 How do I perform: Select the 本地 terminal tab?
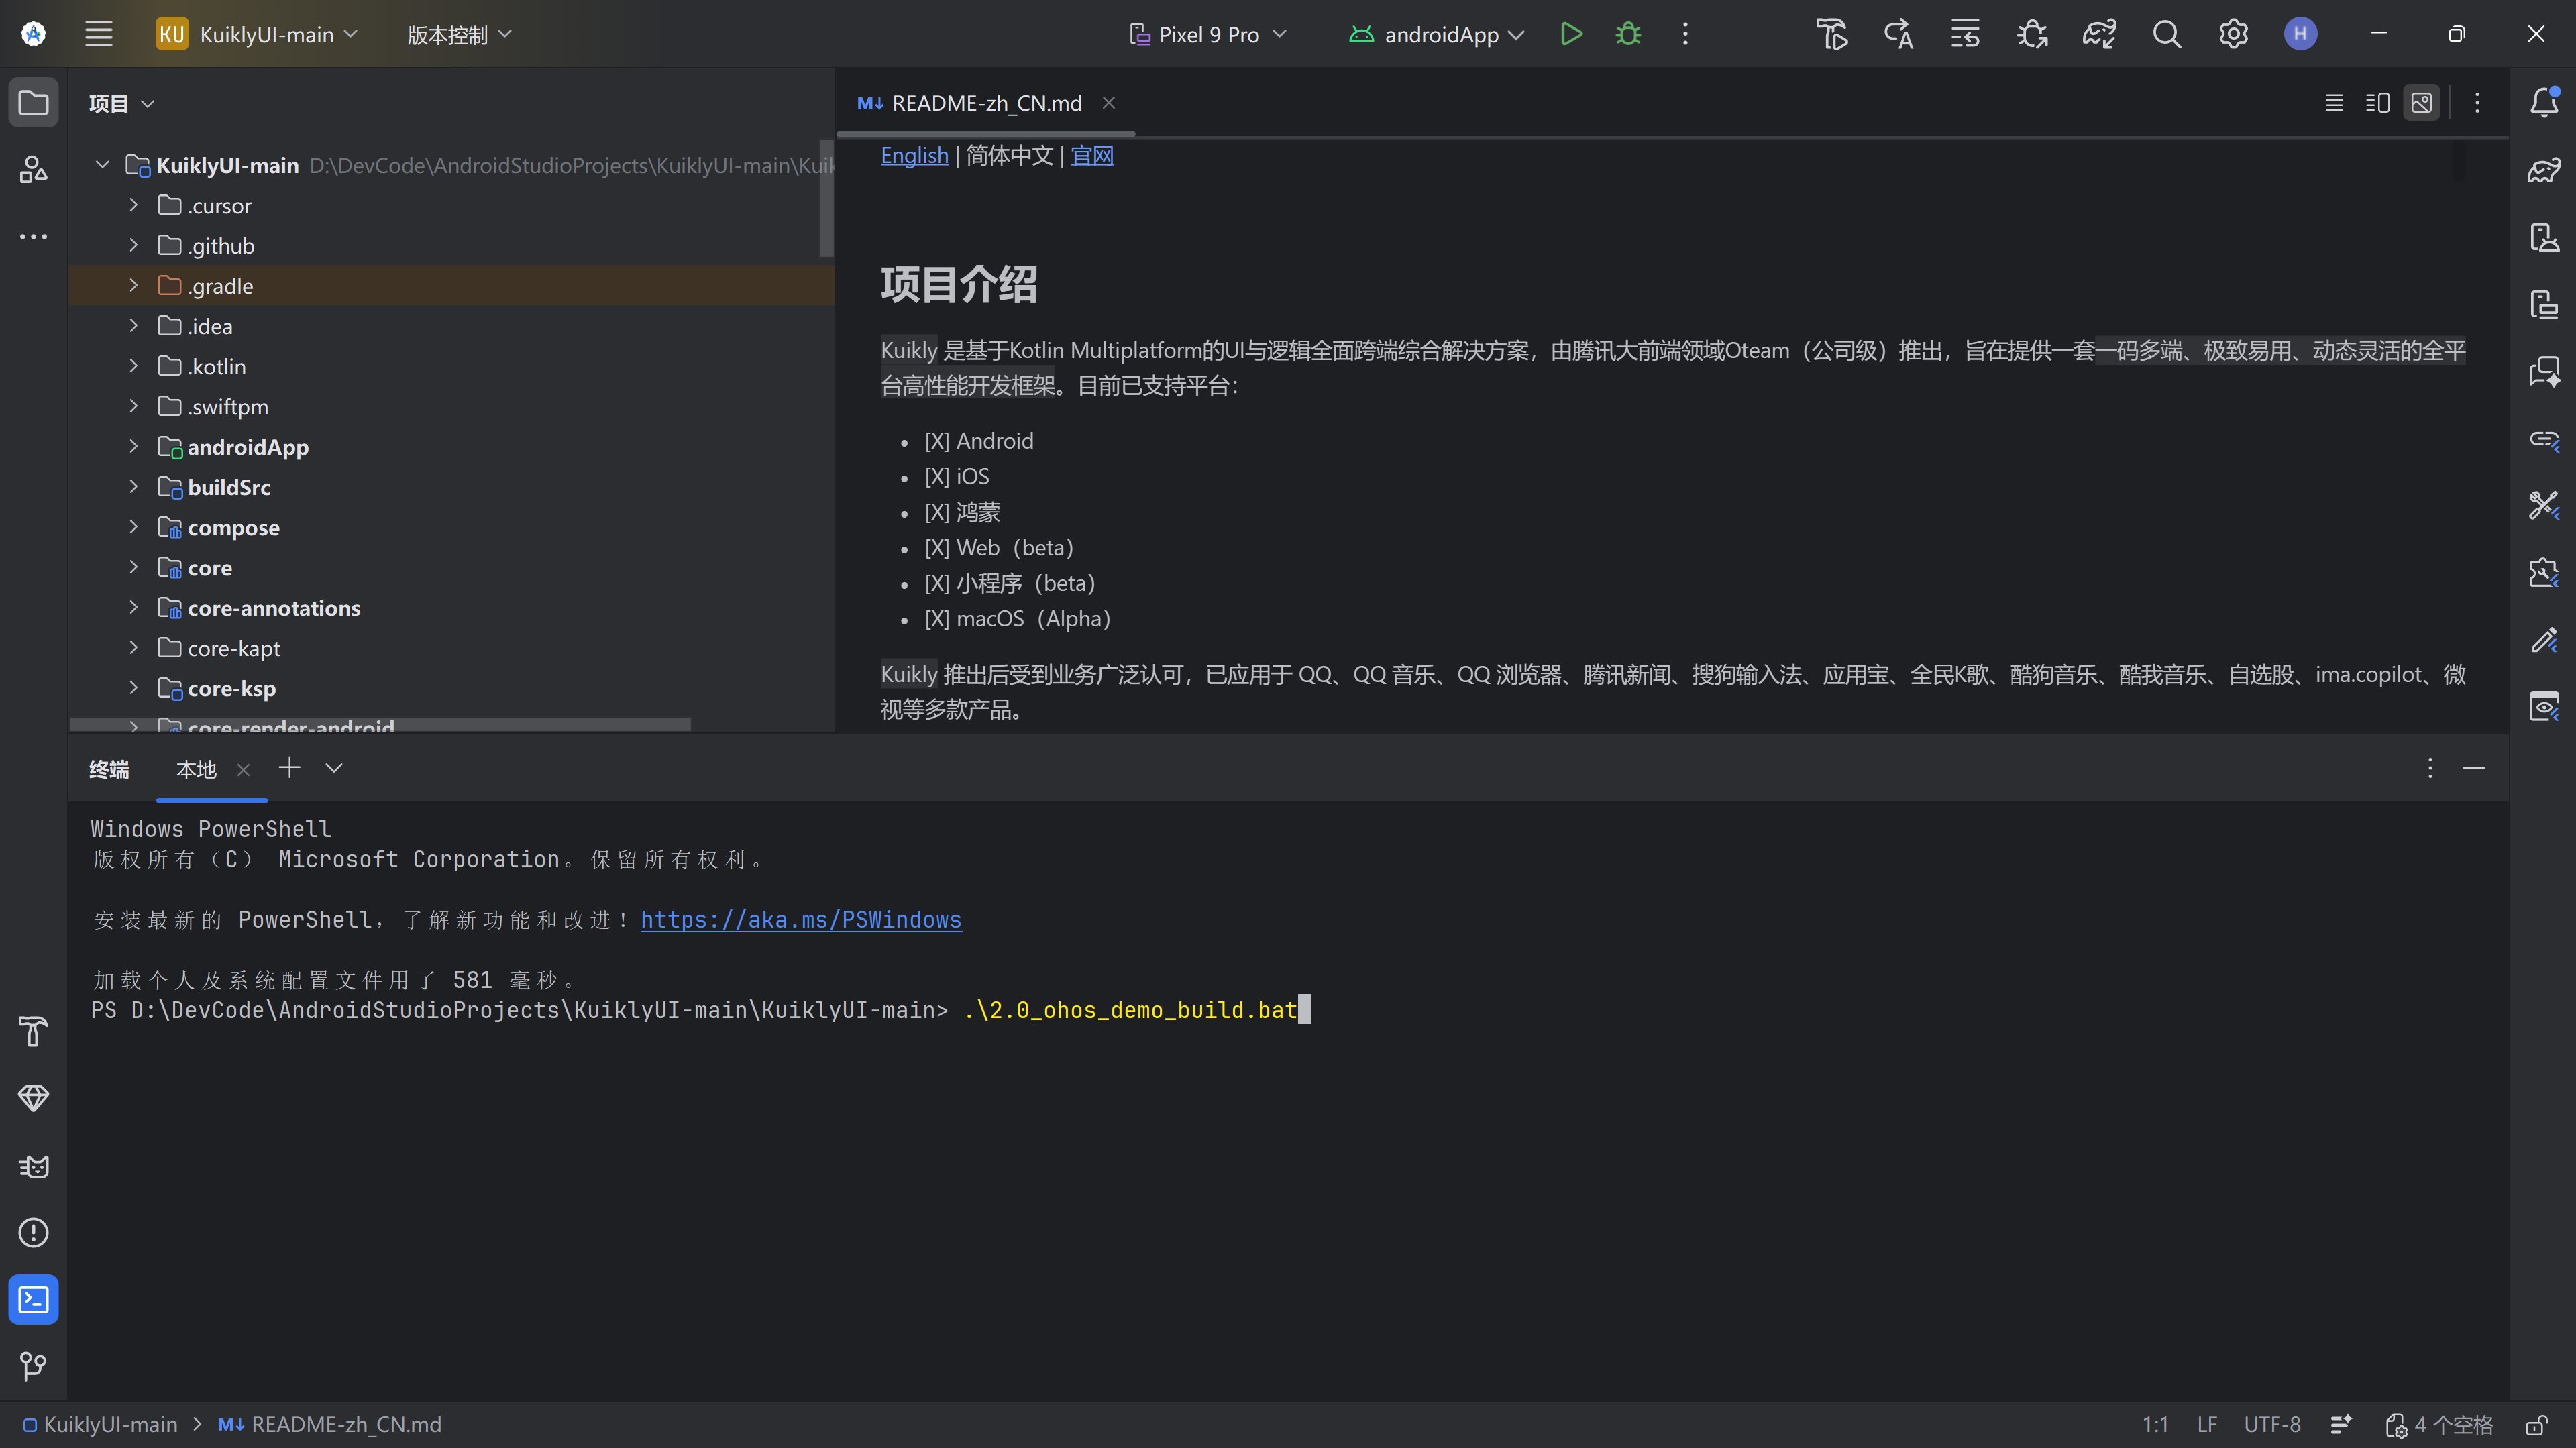coord(196,769)
